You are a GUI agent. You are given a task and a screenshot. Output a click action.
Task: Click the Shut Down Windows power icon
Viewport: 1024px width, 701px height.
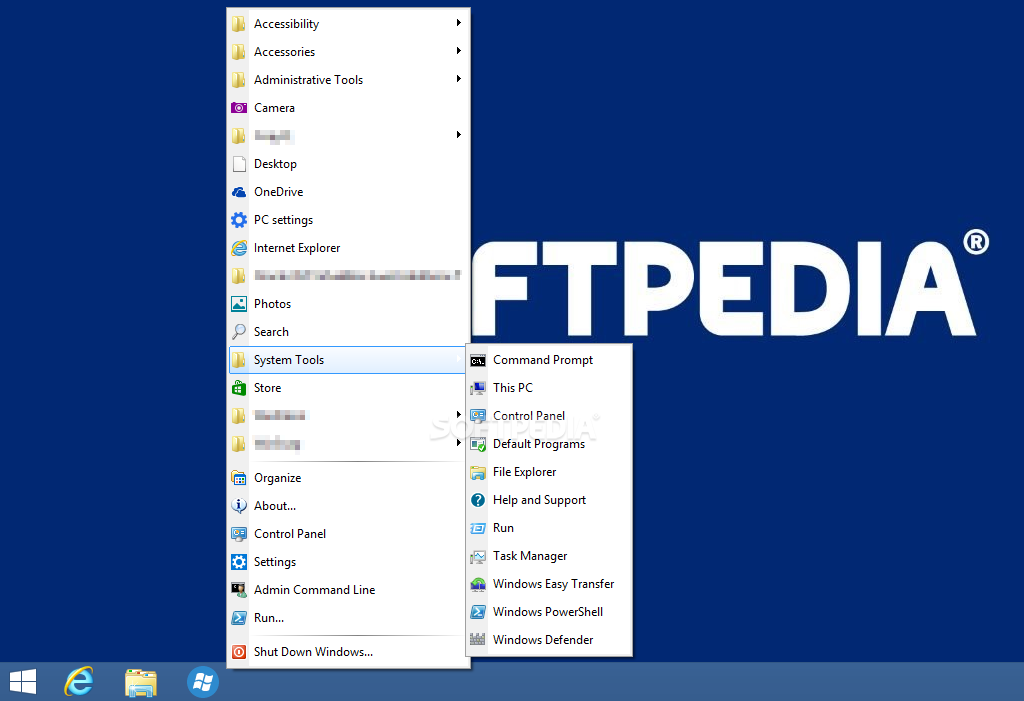(x=239, y=652)
